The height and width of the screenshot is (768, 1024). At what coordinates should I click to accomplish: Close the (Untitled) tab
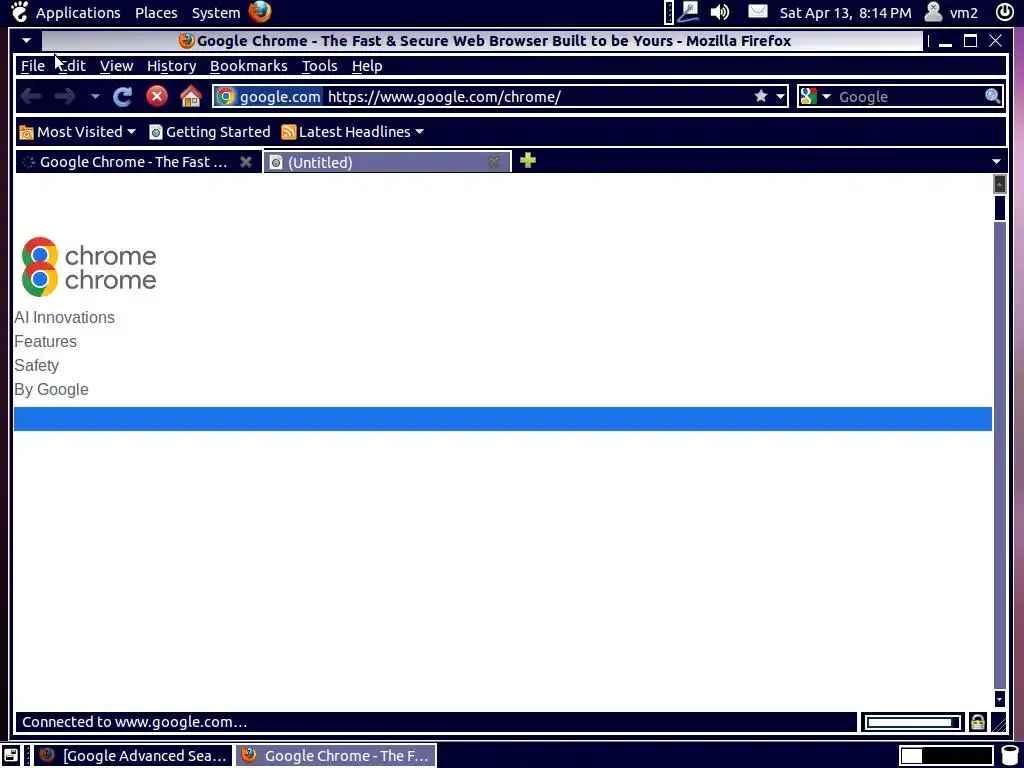494,163
